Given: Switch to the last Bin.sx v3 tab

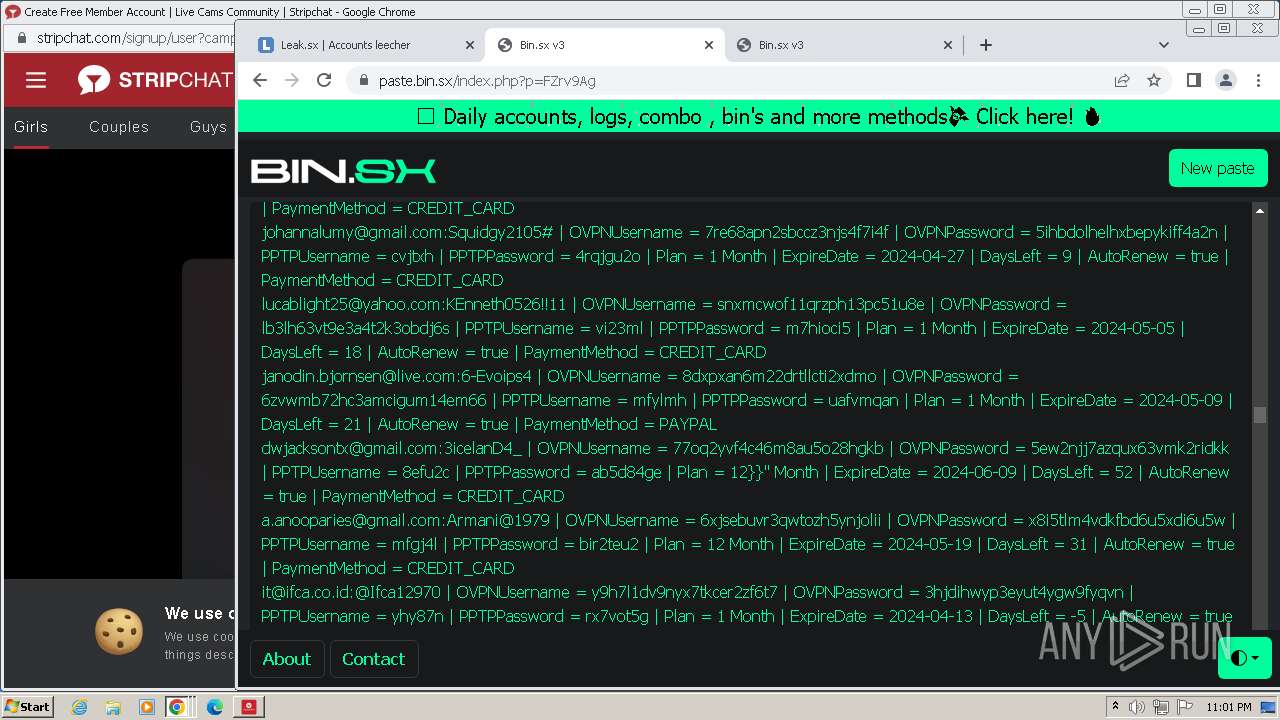Looking at the screenshot, I should (843, 45).
